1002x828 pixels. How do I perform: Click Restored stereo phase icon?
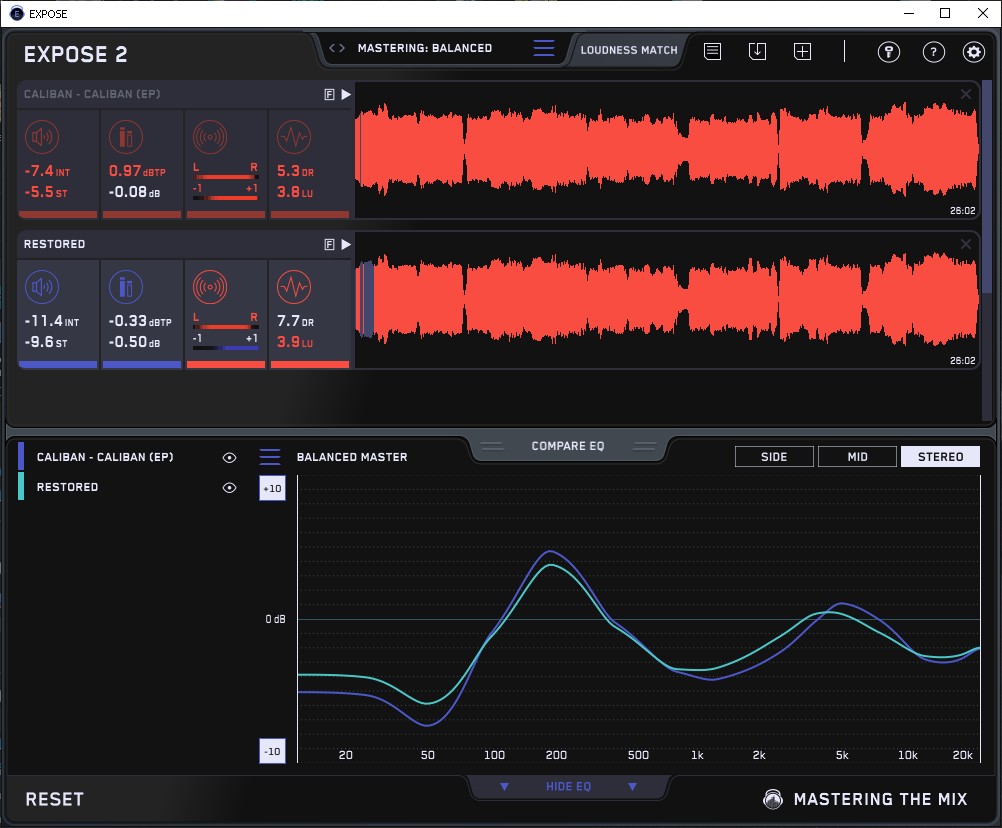click(210, 287)
